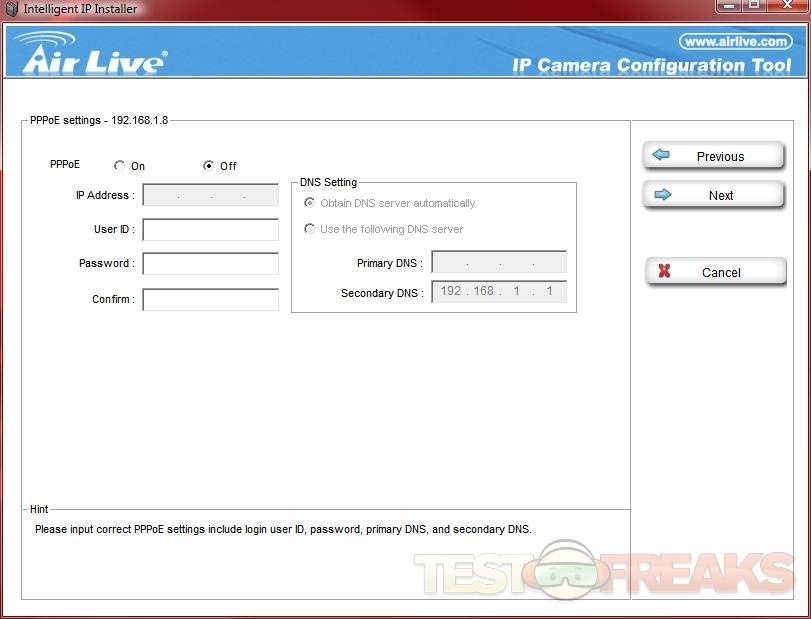The image size is (811, 619).
Task: Click the blue right arrow Next icon
Action: pyautogui.click(x=662, y=195)
